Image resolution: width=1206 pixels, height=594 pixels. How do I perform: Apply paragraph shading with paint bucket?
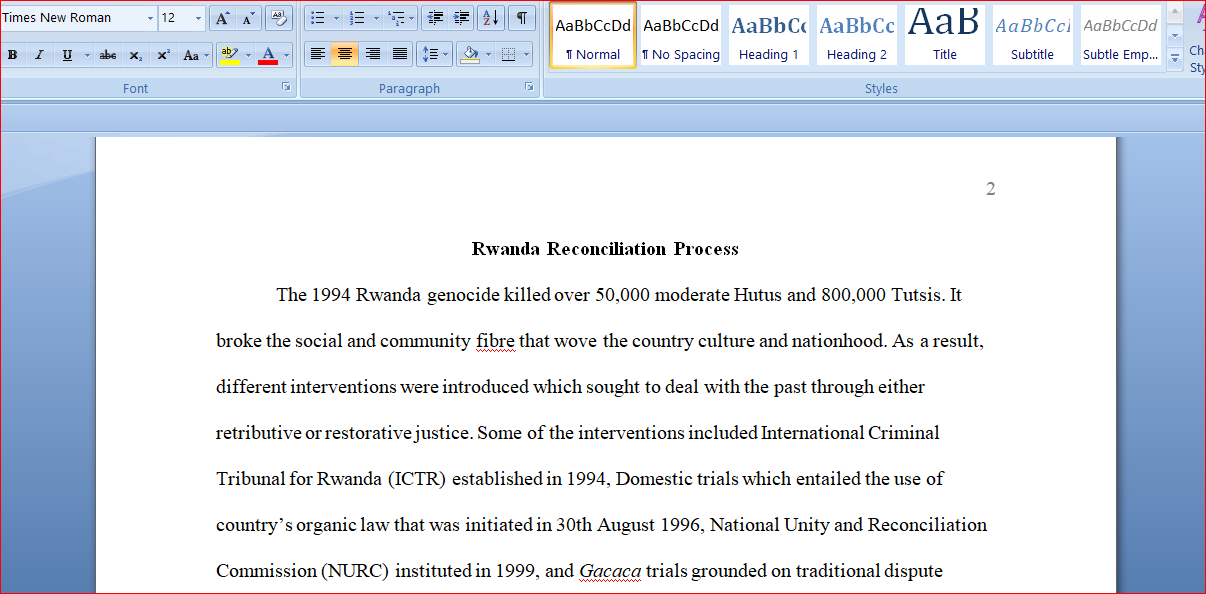tap(469, 54)
